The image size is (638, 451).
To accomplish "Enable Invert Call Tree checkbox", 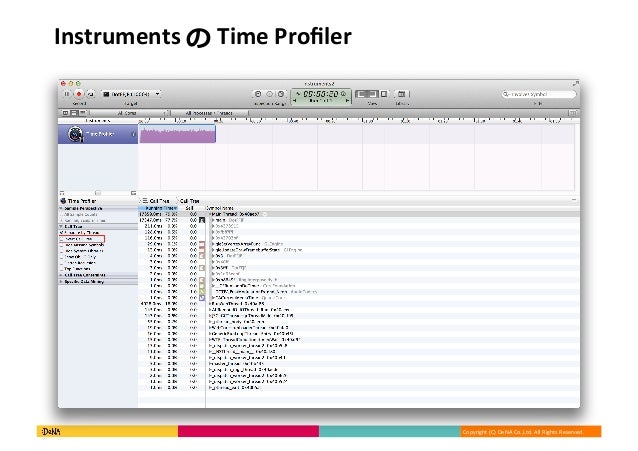I will point(62,239).
